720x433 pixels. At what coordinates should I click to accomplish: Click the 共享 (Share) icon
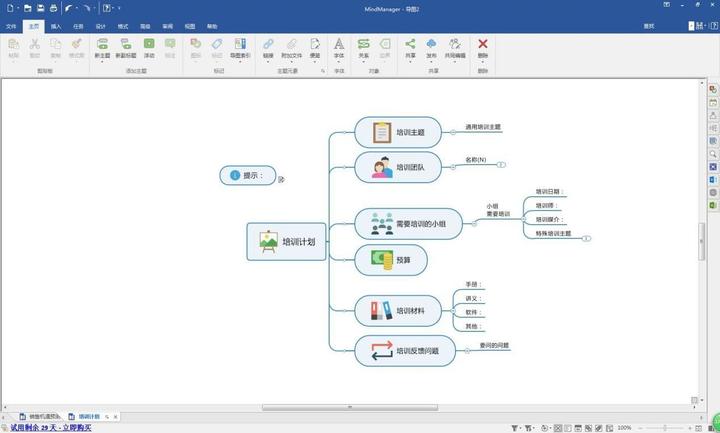410,44
